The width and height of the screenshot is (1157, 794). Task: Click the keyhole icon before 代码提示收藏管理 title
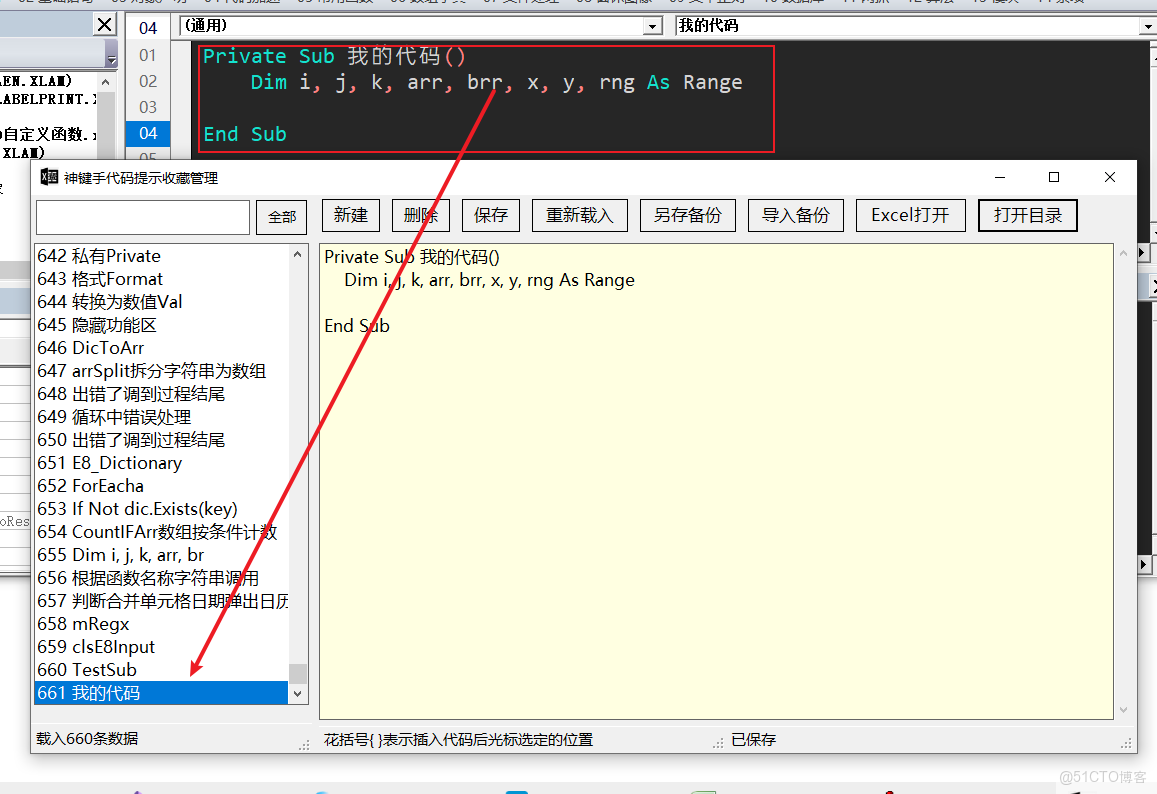point(49,176)
